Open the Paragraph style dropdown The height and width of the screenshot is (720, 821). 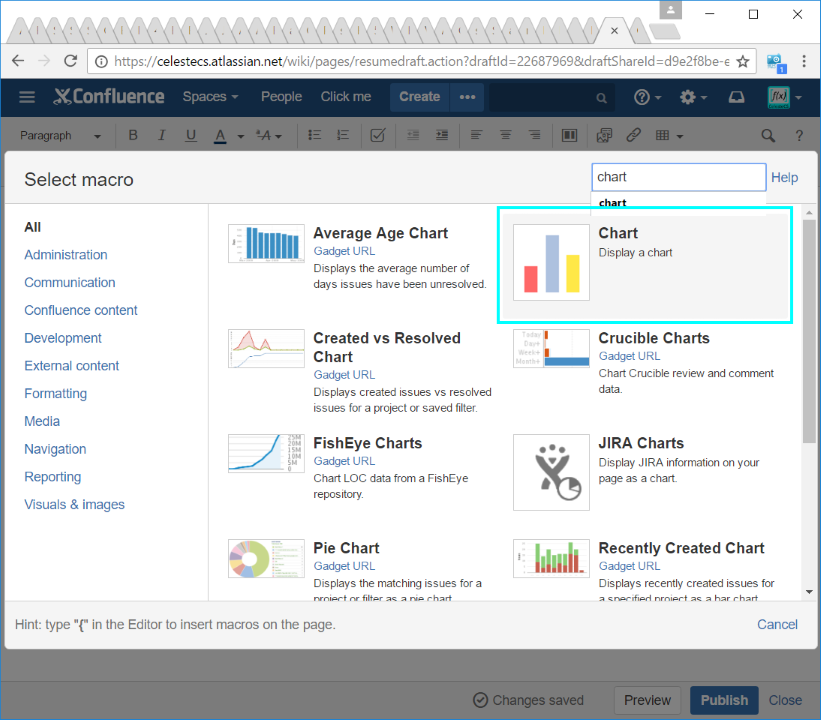(60, 136)
